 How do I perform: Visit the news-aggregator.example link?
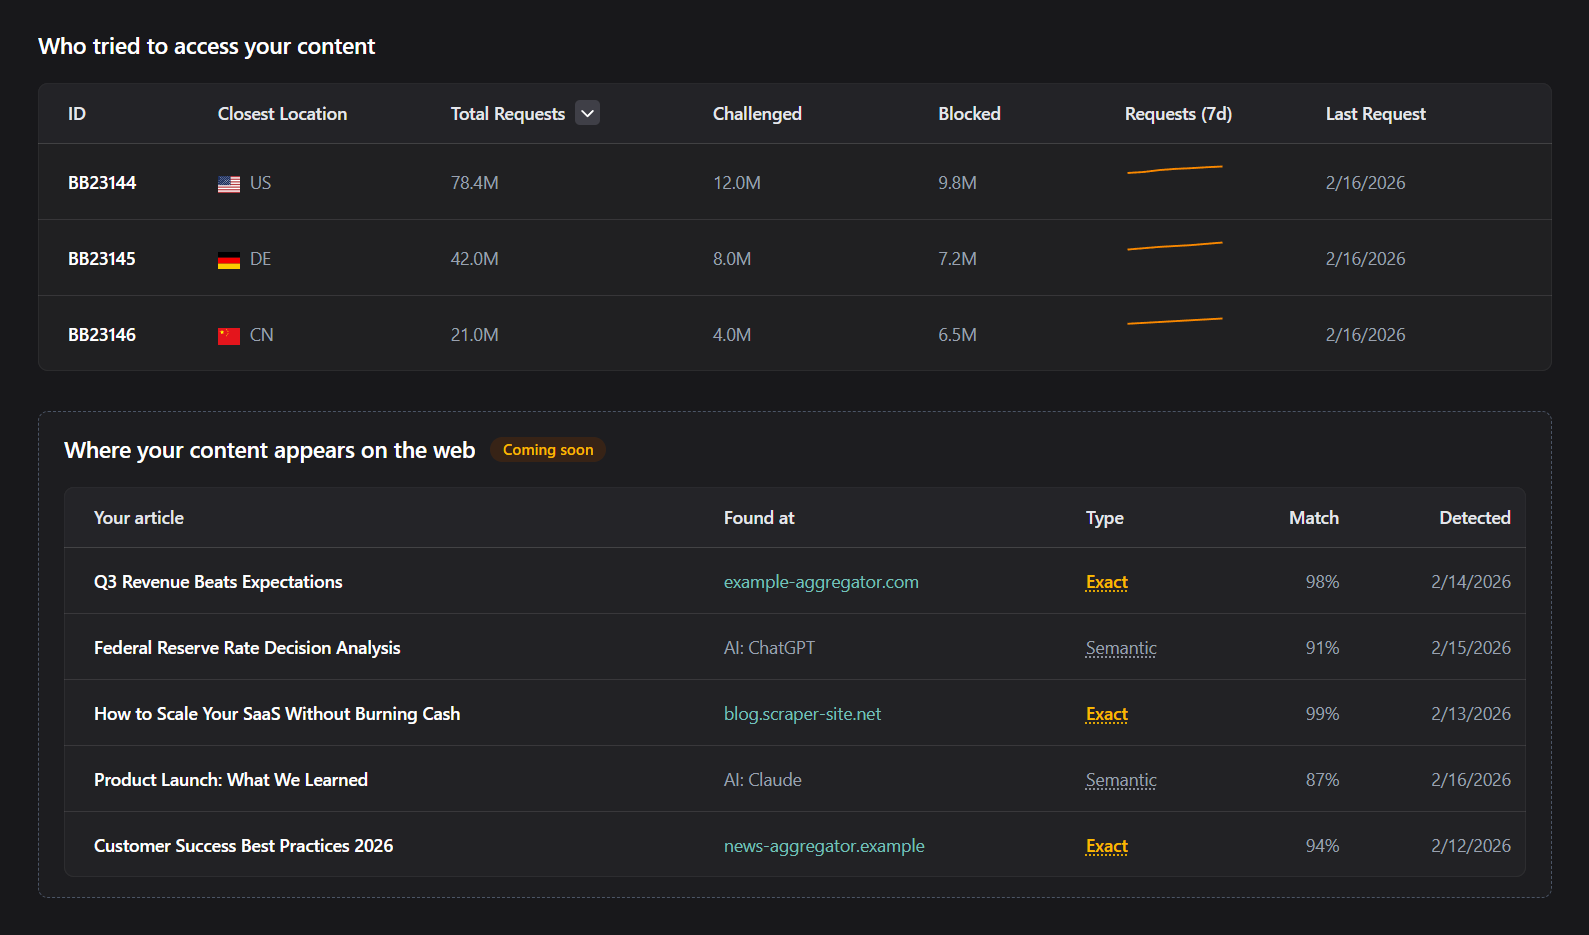823,846
